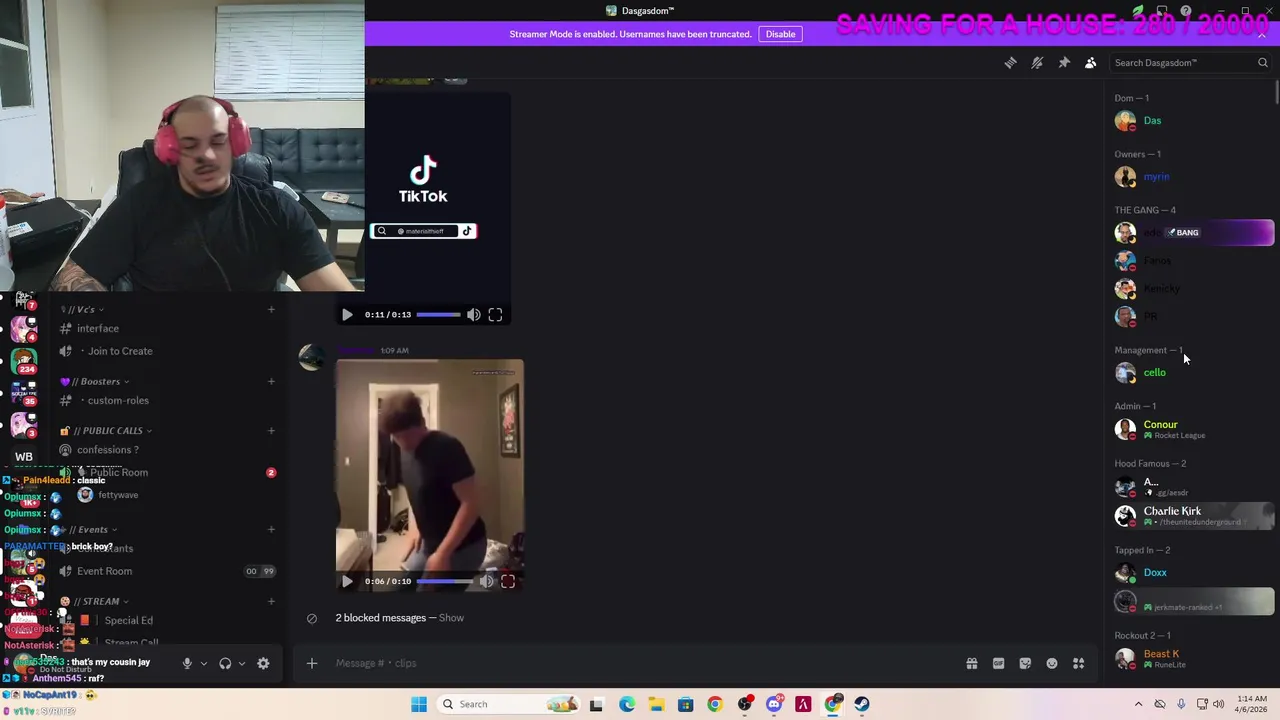Open Steam from the taskbar
This screenshot has width=1280, height=720.
(x=862, y=704)
